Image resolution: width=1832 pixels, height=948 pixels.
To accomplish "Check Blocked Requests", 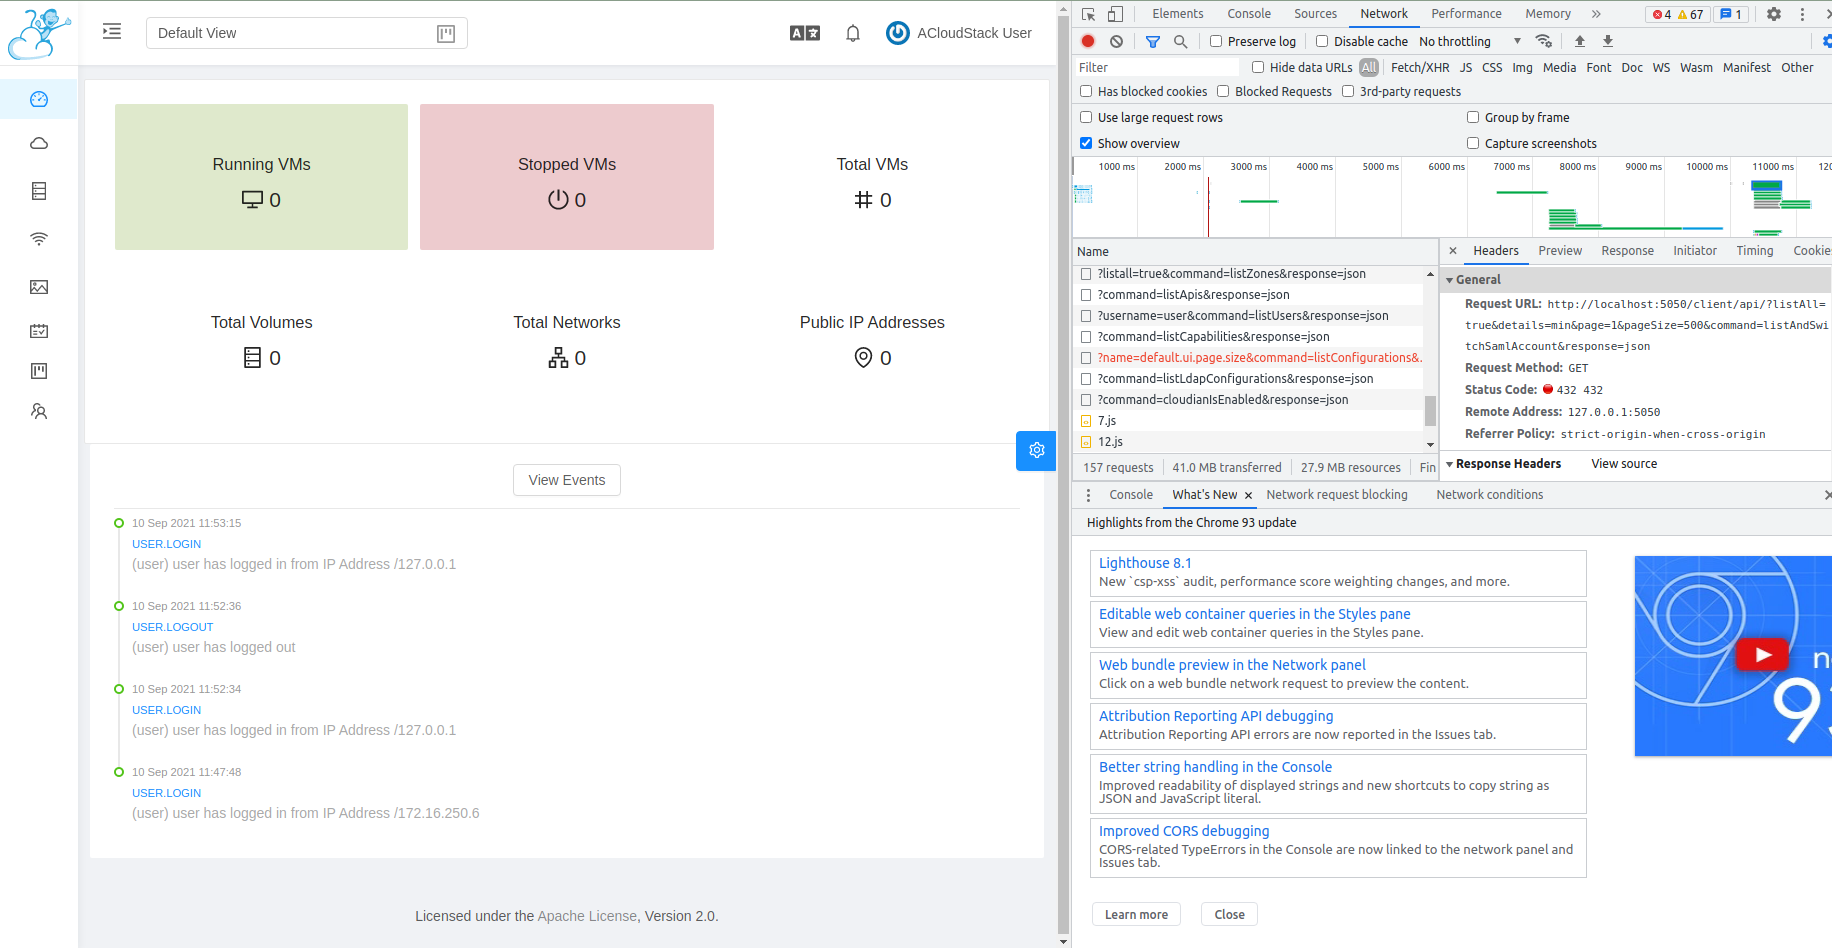I will [x=1223, y=91].
